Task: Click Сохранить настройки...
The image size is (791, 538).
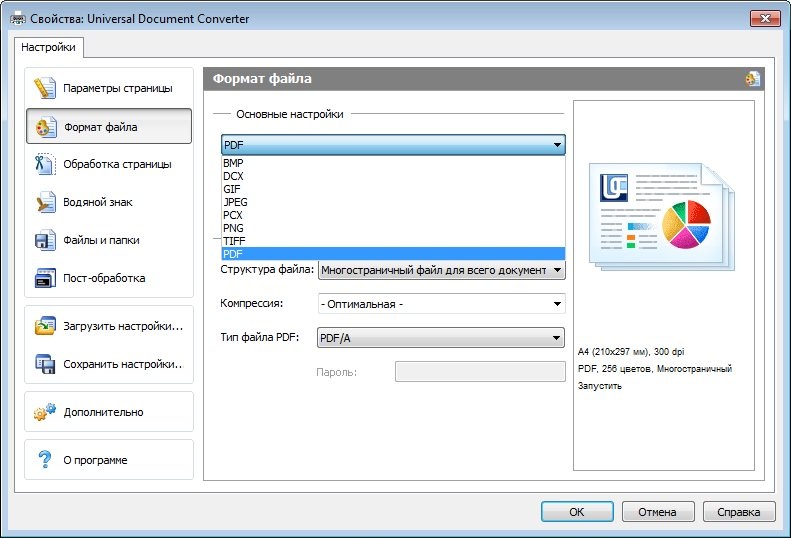Action: tap(109, 364)
